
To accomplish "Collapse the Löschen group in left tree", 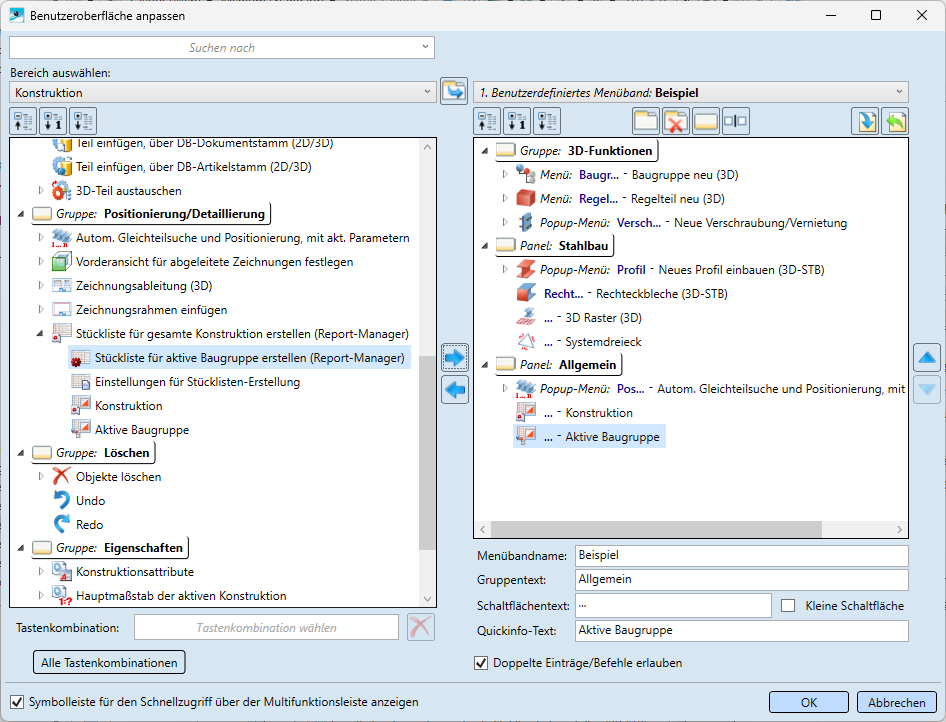I will pos(23,454).
